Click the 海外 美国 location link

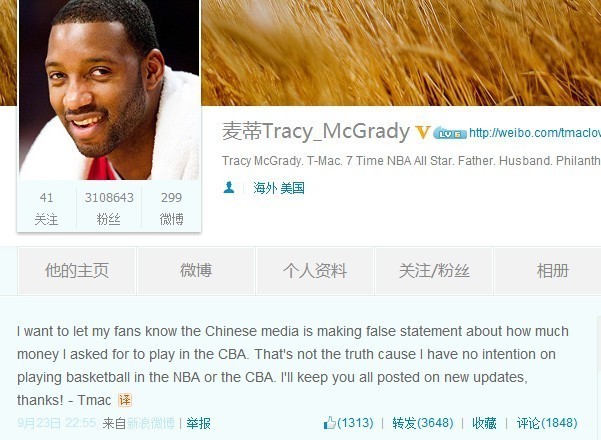[279, 188]
